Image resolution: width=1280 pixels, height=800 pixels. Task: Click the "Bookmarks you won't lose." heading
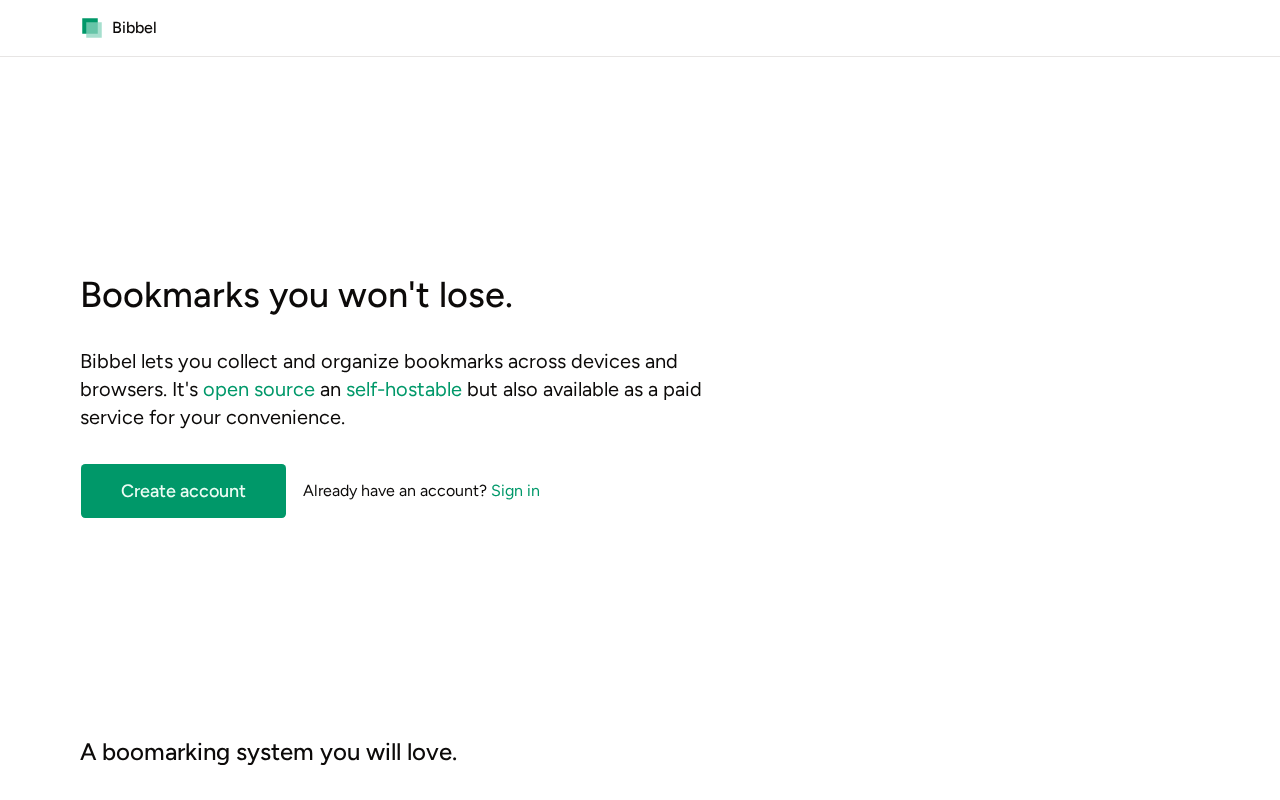click(x=296, y=295)
